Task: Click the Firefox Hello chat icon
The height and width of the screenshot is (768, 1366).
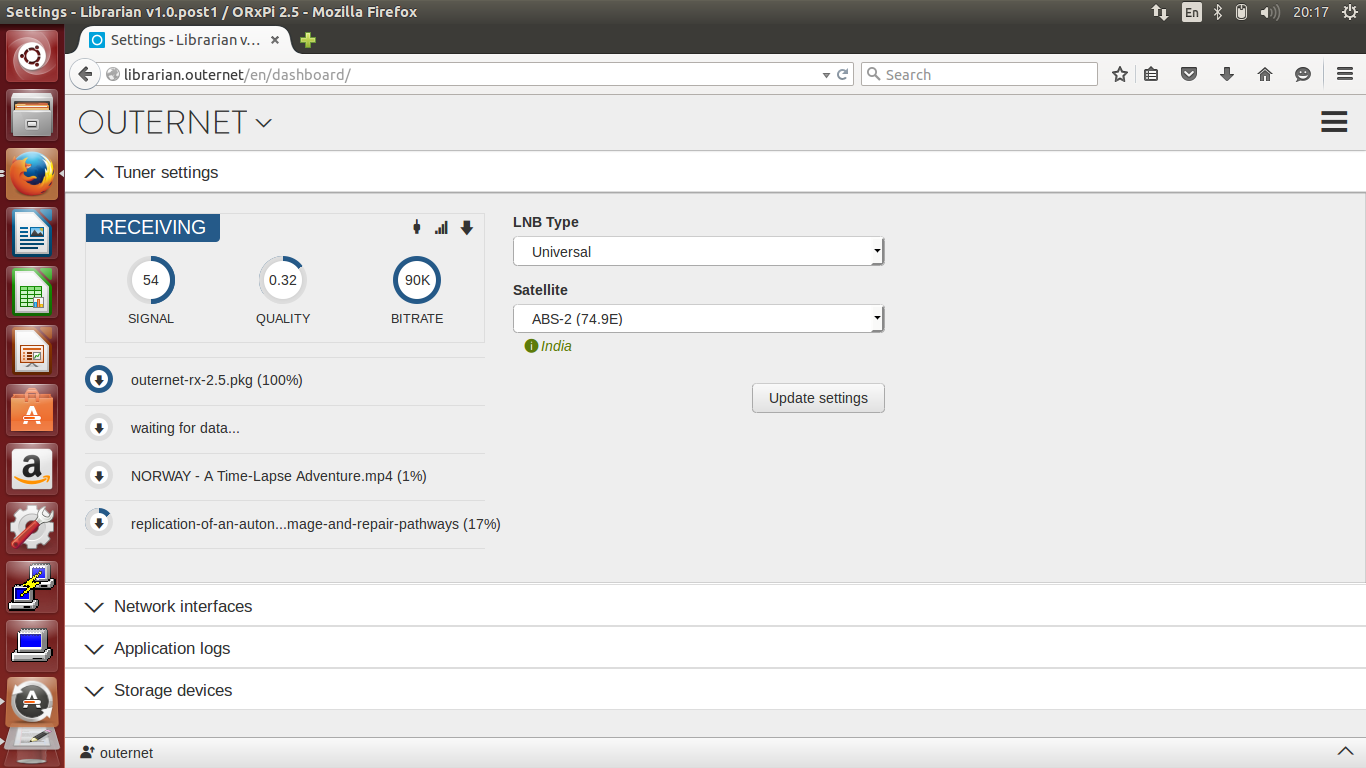Action: pos(1303,75)
